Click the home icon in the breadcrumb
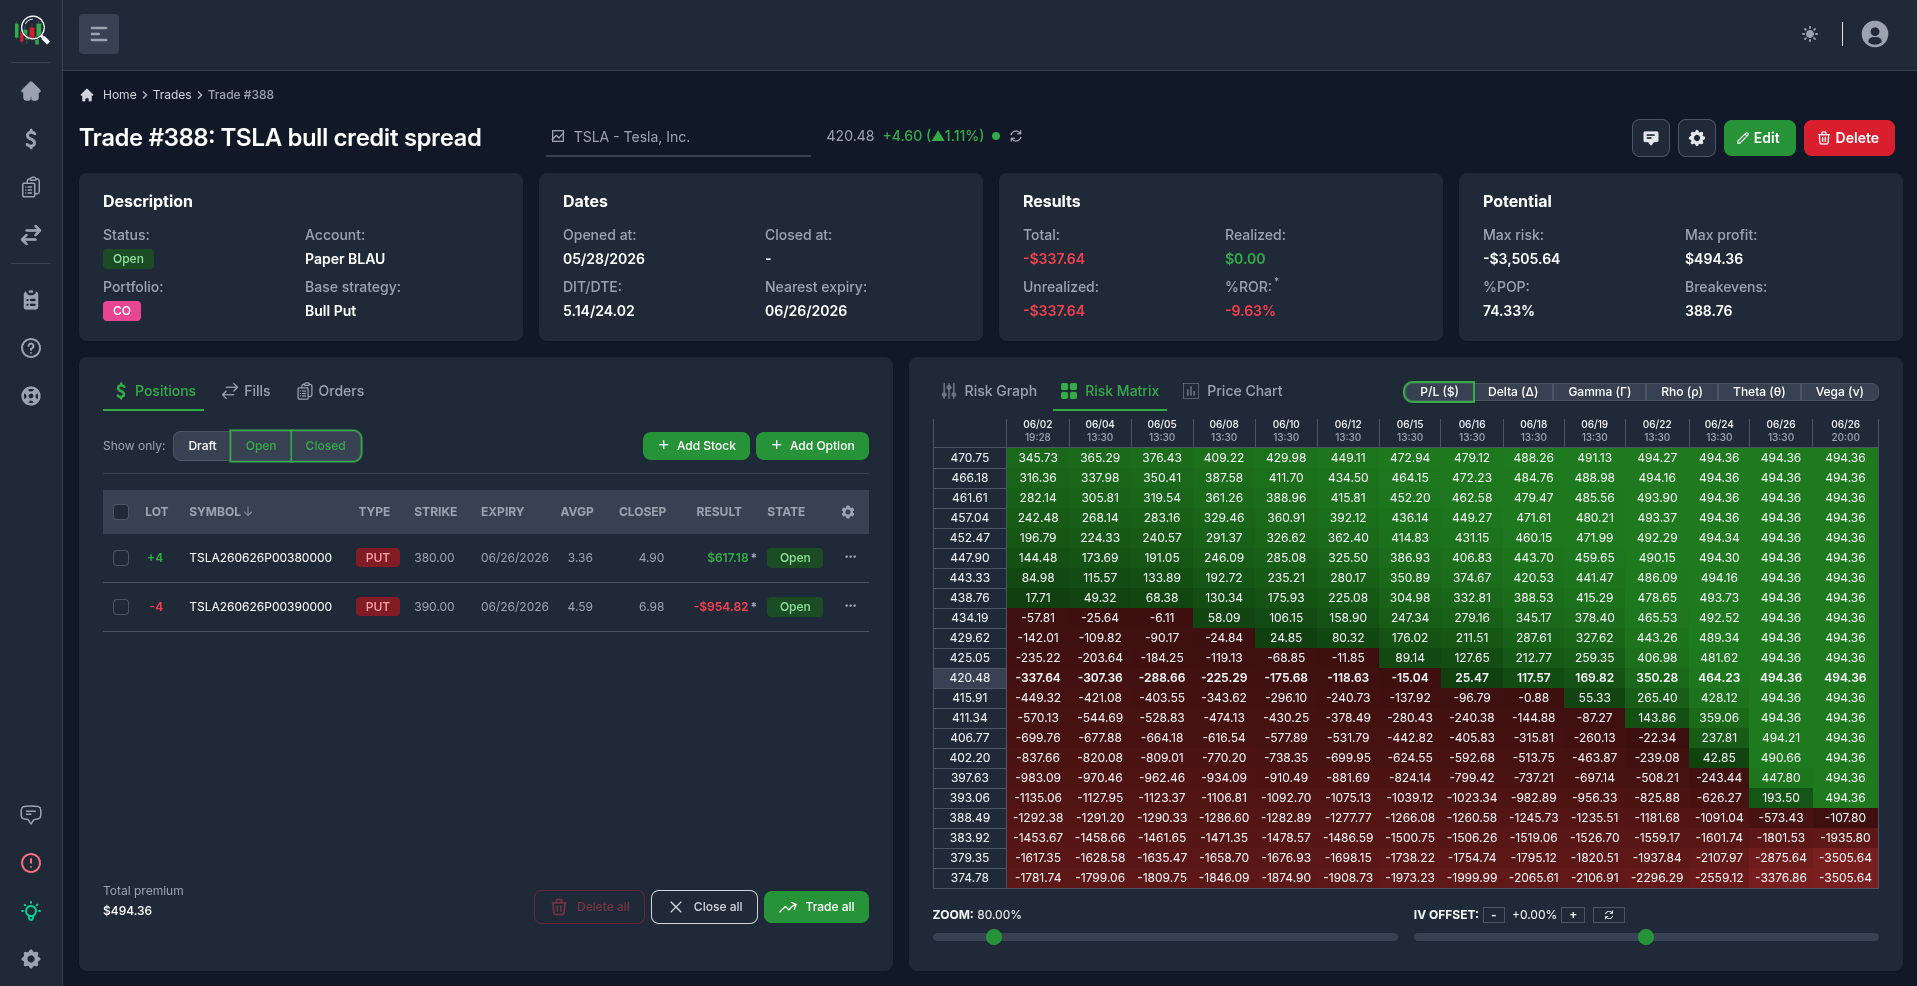The height and width of the screenshot is (986, 1917). [x=87, y=95]
